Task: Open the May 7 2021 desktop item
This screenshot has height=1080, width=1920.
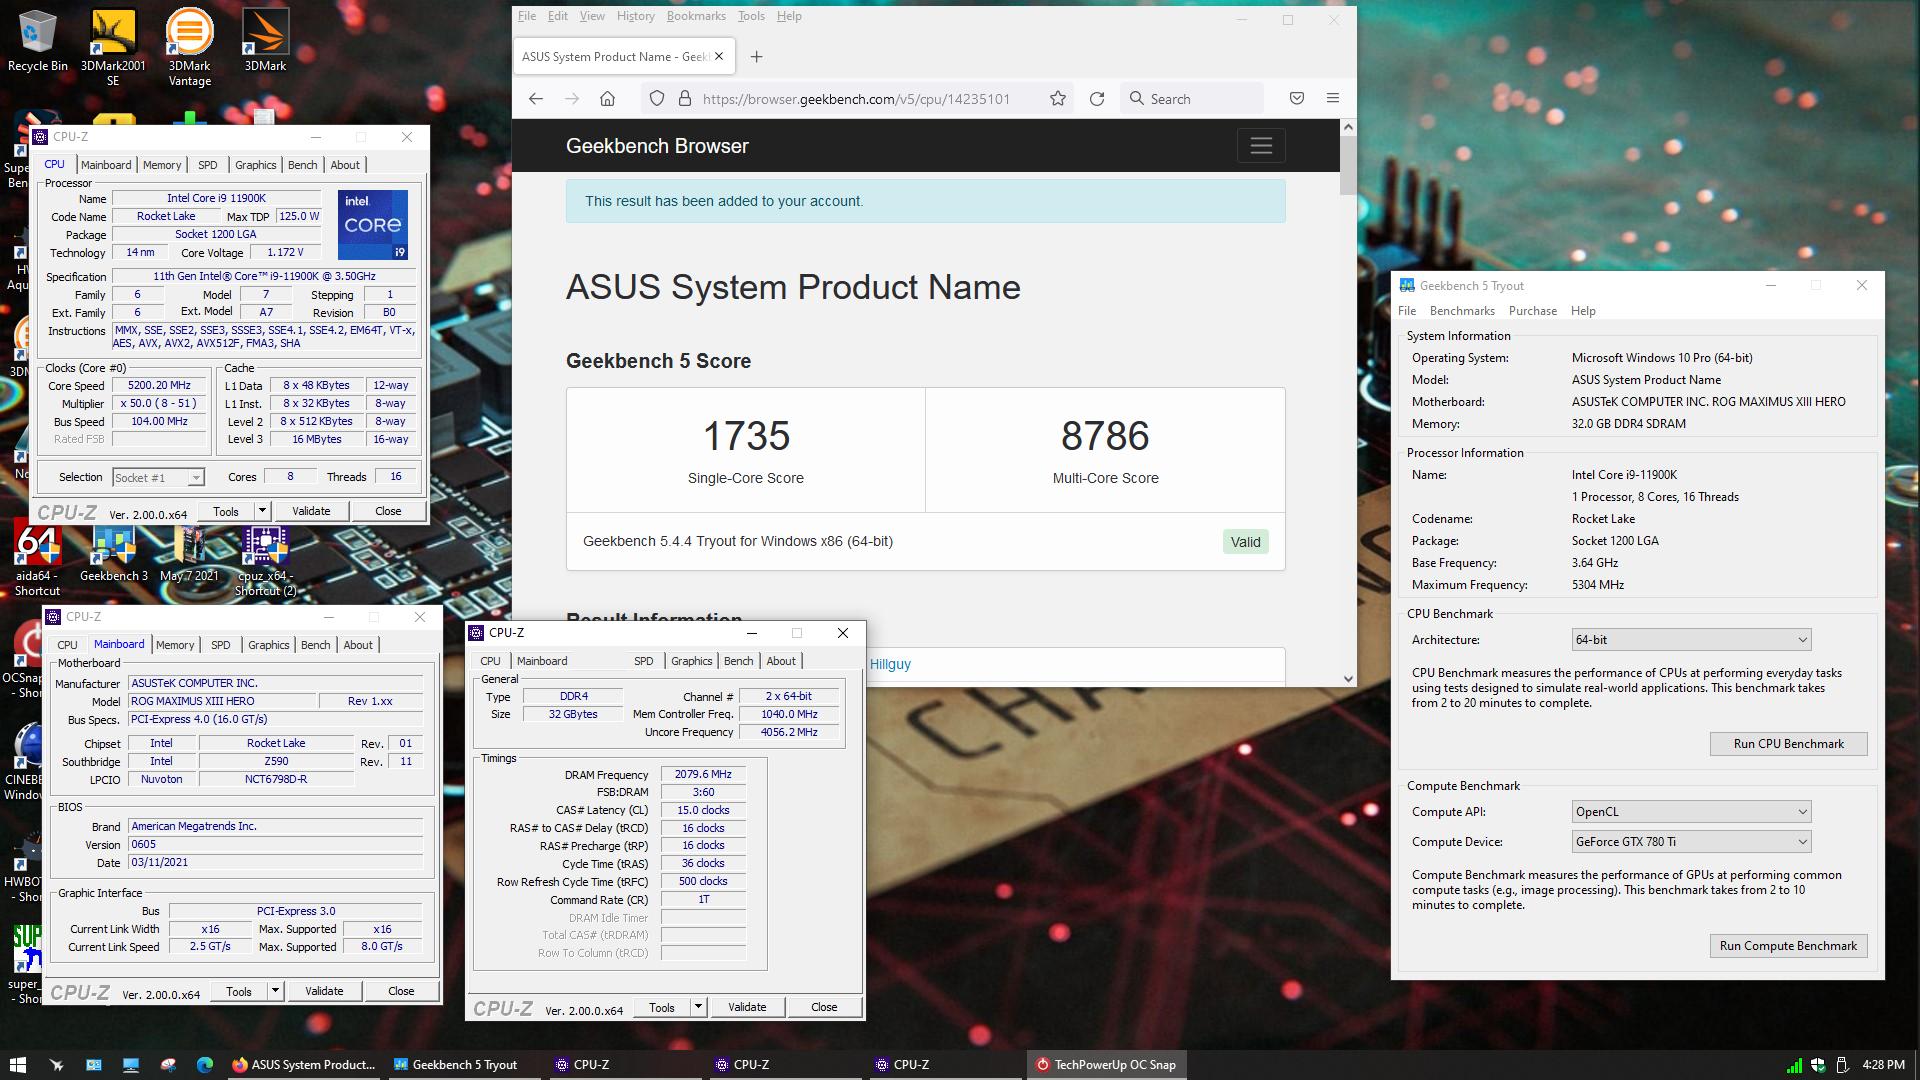Action: pyautogui.click(x=189, y=554)
